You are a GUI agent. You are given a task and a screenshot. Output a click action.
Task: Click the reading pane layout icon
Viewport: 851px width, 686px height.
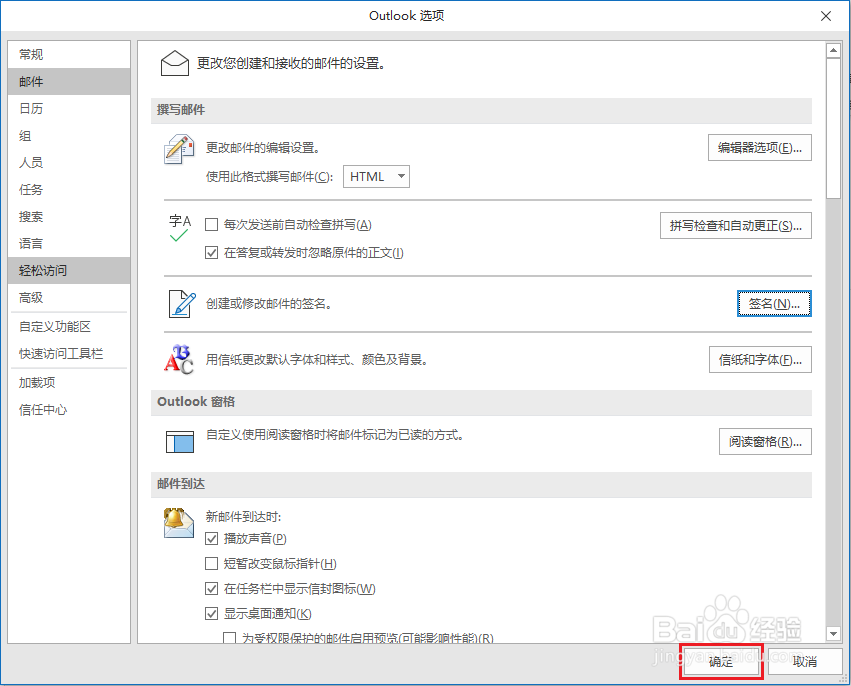click(180, 442)
